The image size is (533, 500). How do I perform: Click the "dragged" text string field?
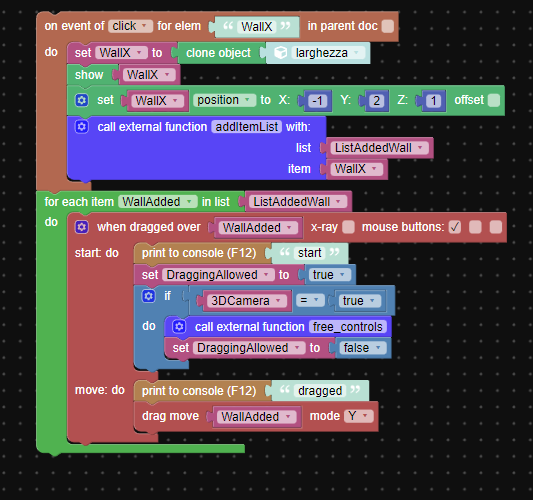pyautogui.click(x=320, y=391)
